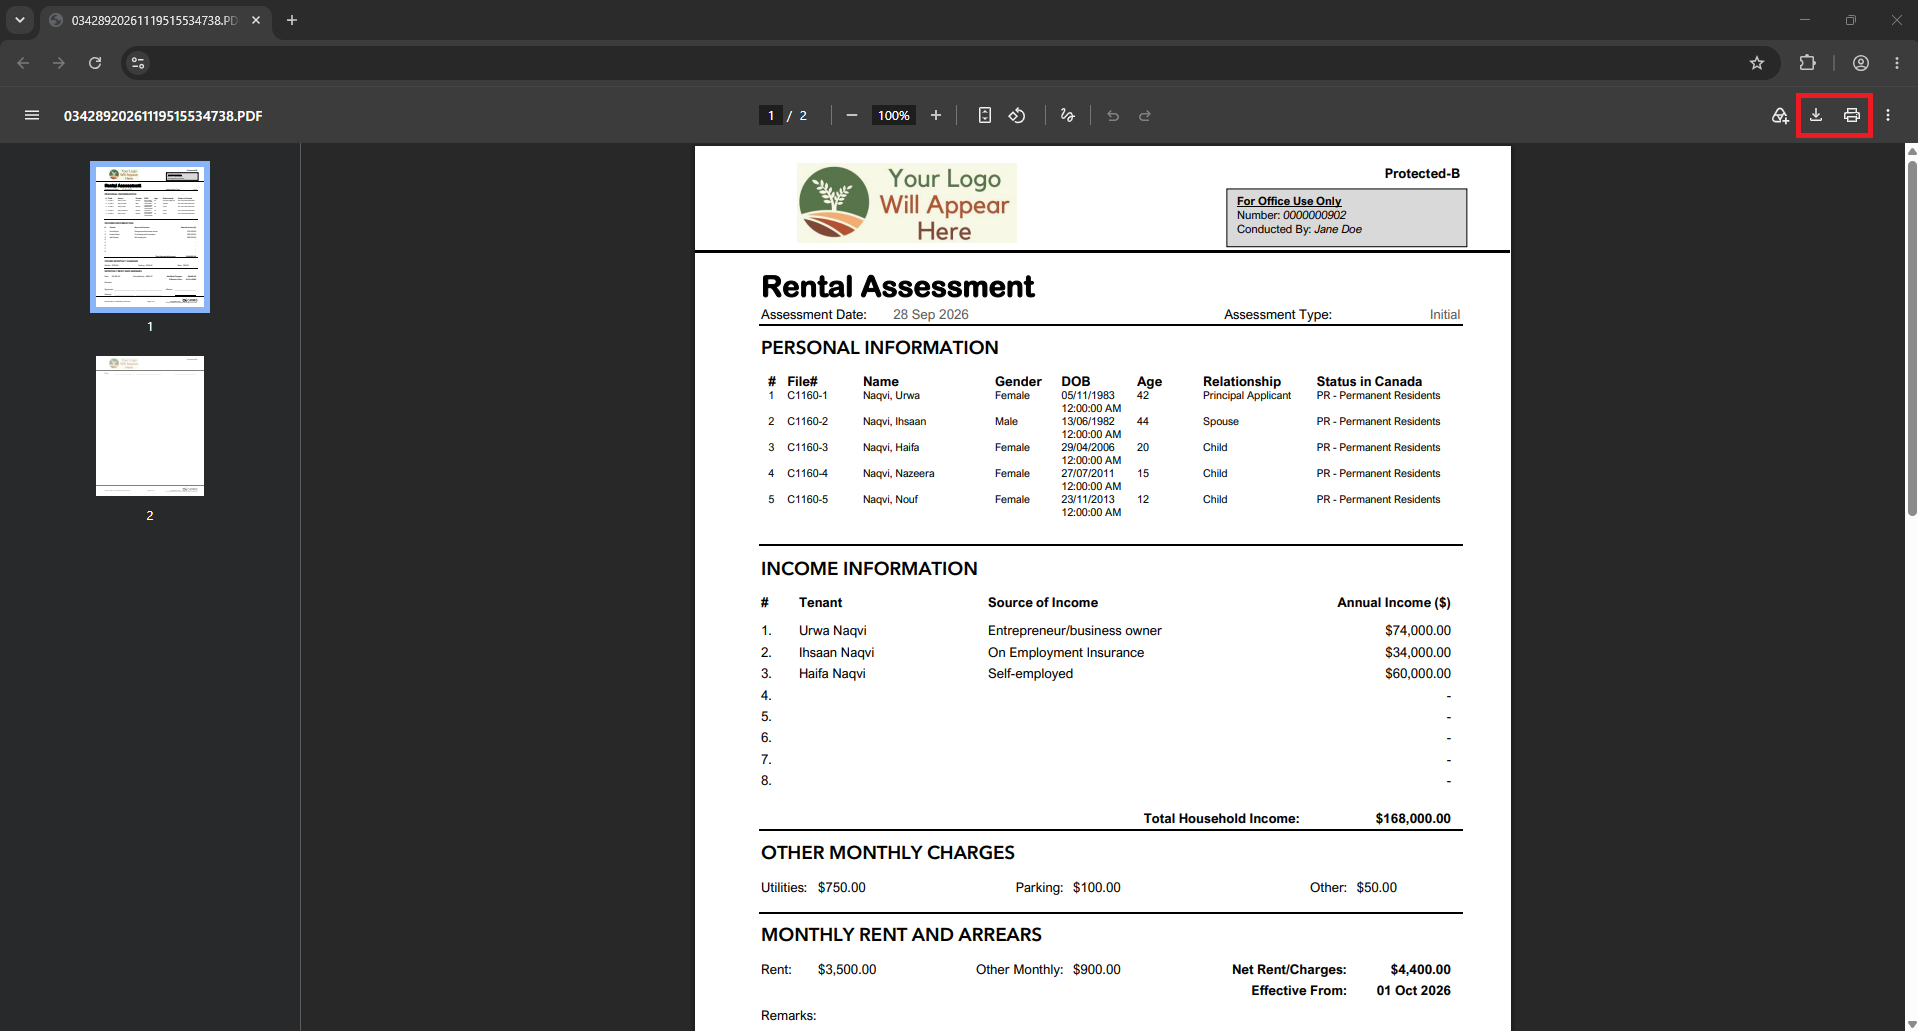Save PDF to Google Drive
The image size is (1918, 1031).
click(1780, 115)
